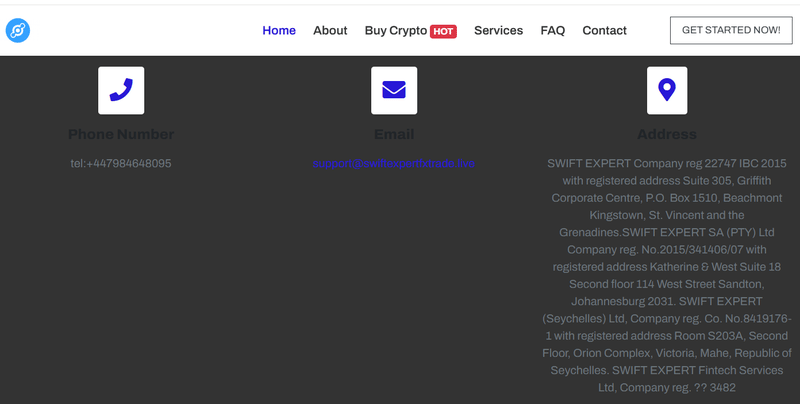The image size is (800, 404).
Task: Click the tel:+447984648095 phone number
Action: (x=121, y=163)
